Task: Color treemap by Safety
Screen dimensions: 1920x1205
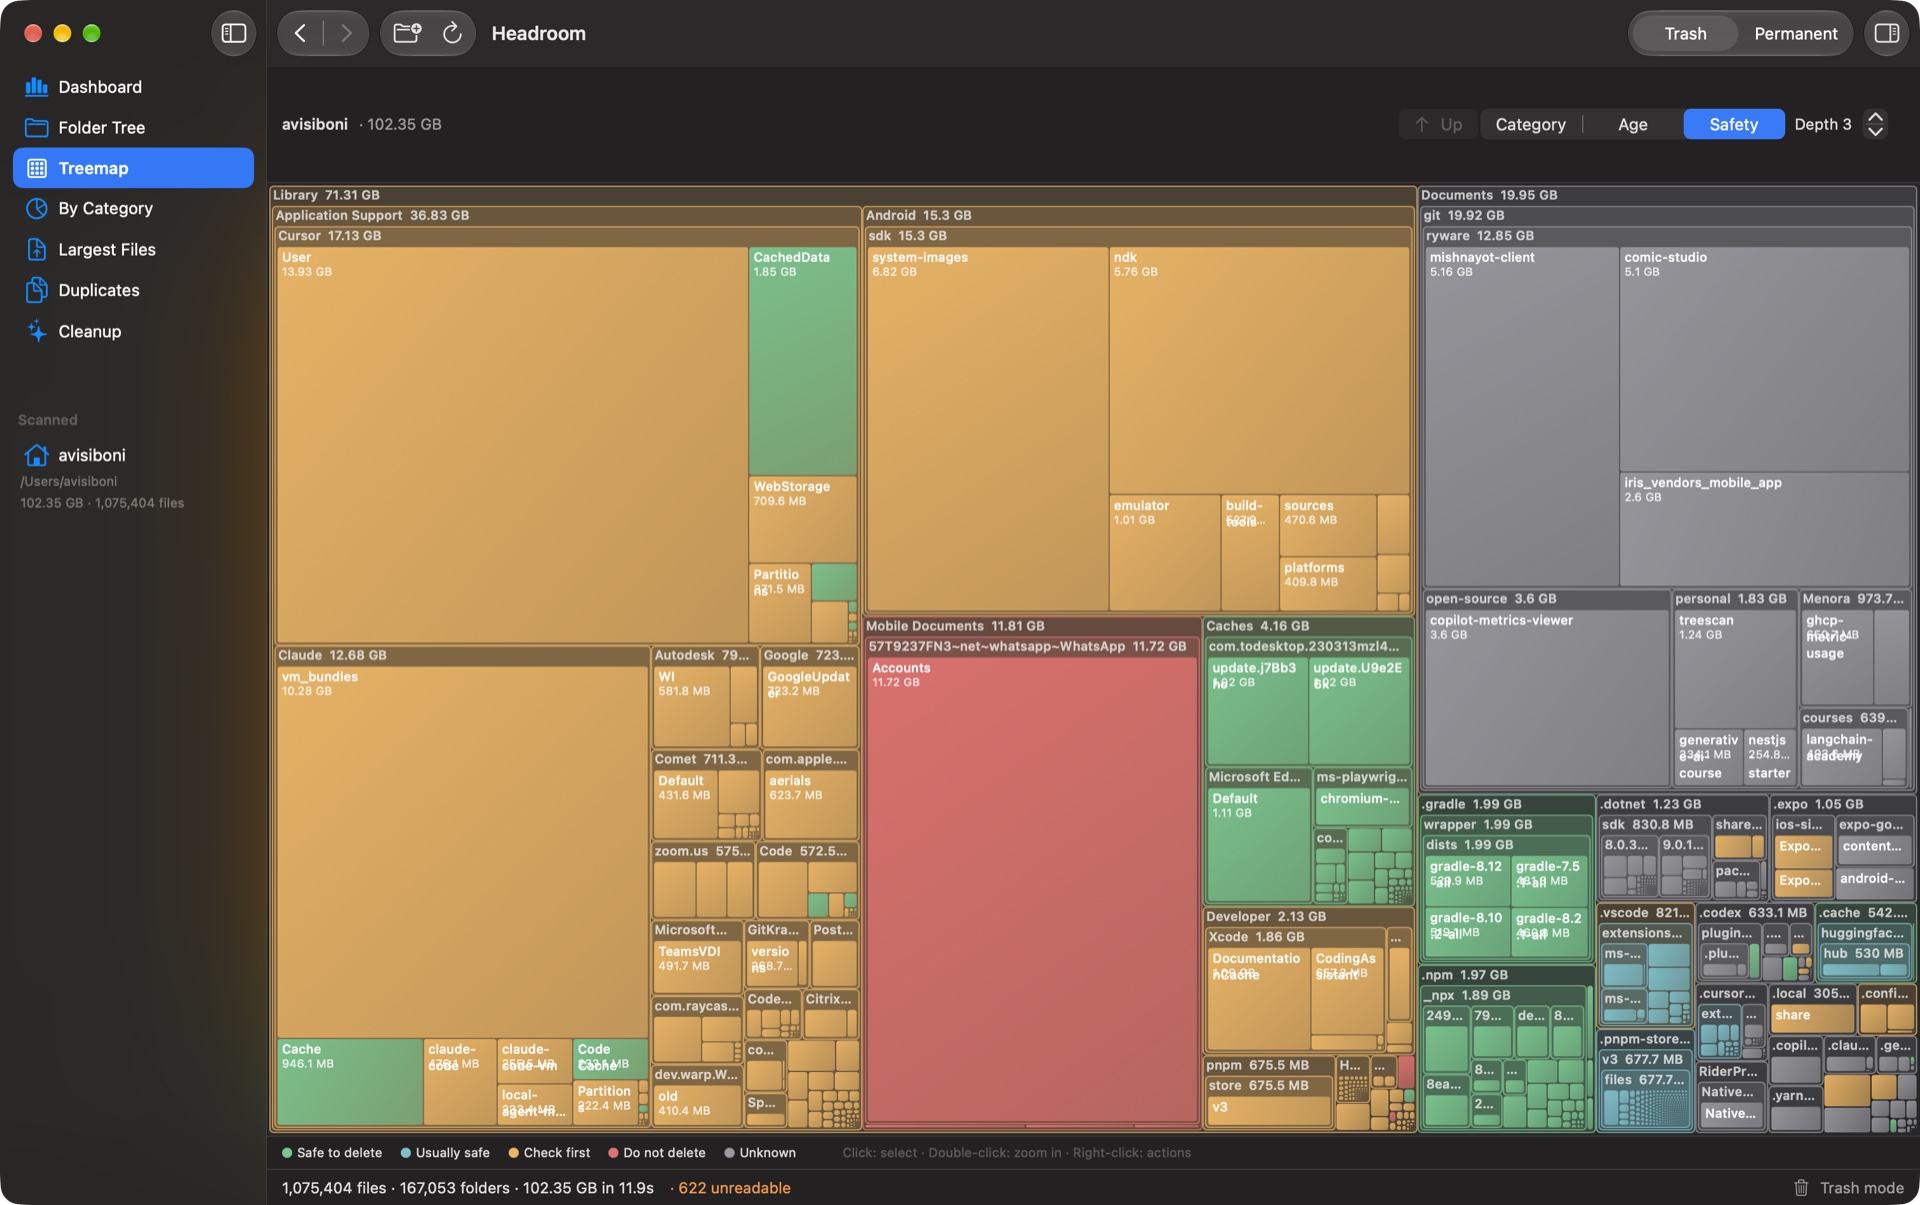Action: (x=1733, y=124)
